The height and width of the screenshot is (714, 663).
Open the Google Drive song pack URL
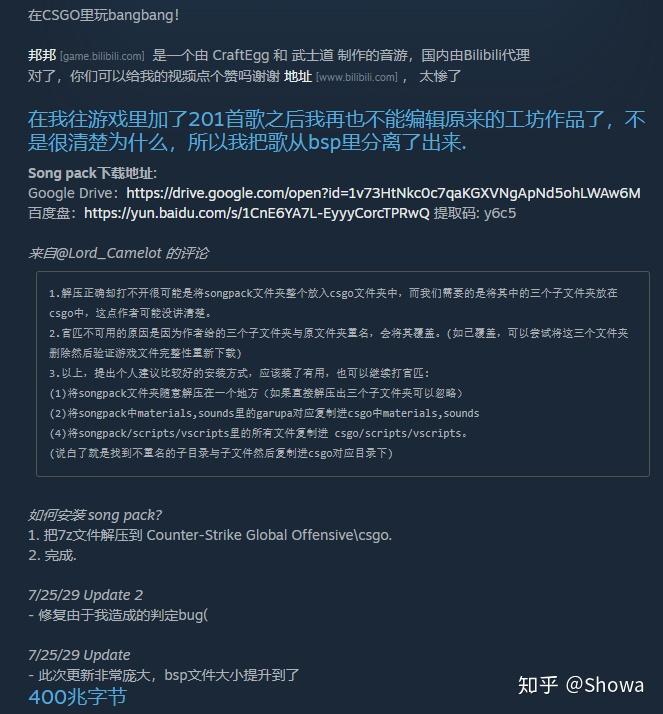tap(383, 193)
